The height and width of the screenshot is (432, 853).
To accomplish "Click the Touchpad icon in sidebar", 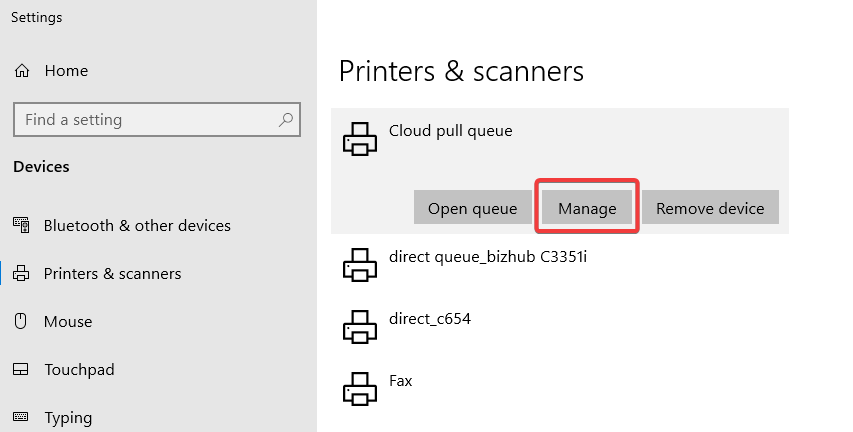I will 22,370.
